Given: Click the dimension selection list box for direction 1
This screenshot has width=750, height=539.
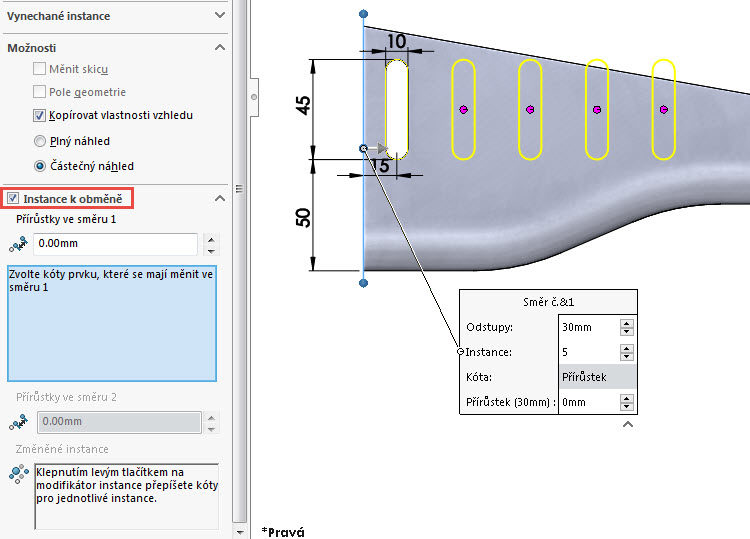Looking at the screenshot, I should (x=112, y=323).
